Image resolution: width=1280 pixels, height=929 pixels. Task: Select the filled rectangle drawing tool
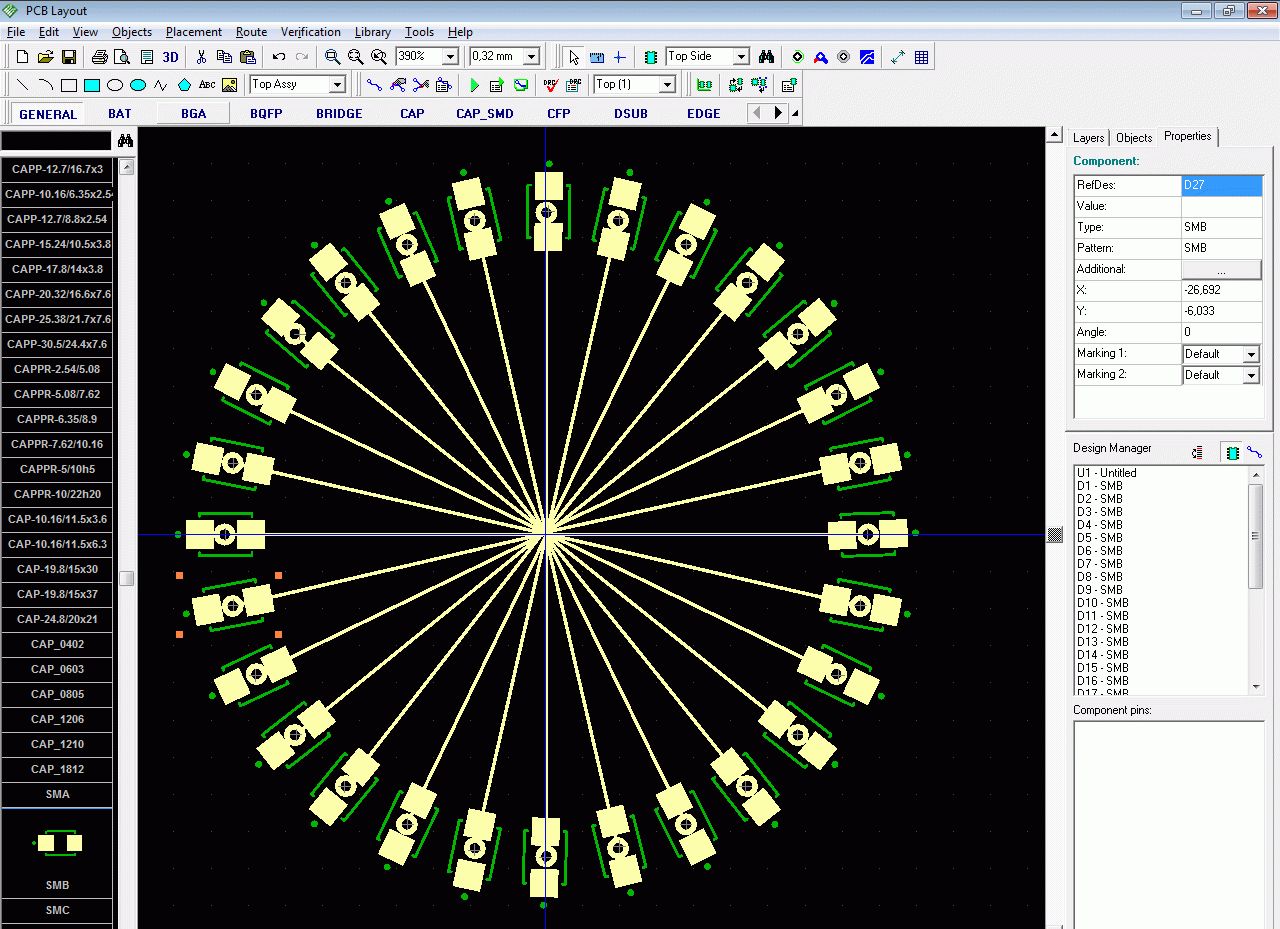[92, 85]
